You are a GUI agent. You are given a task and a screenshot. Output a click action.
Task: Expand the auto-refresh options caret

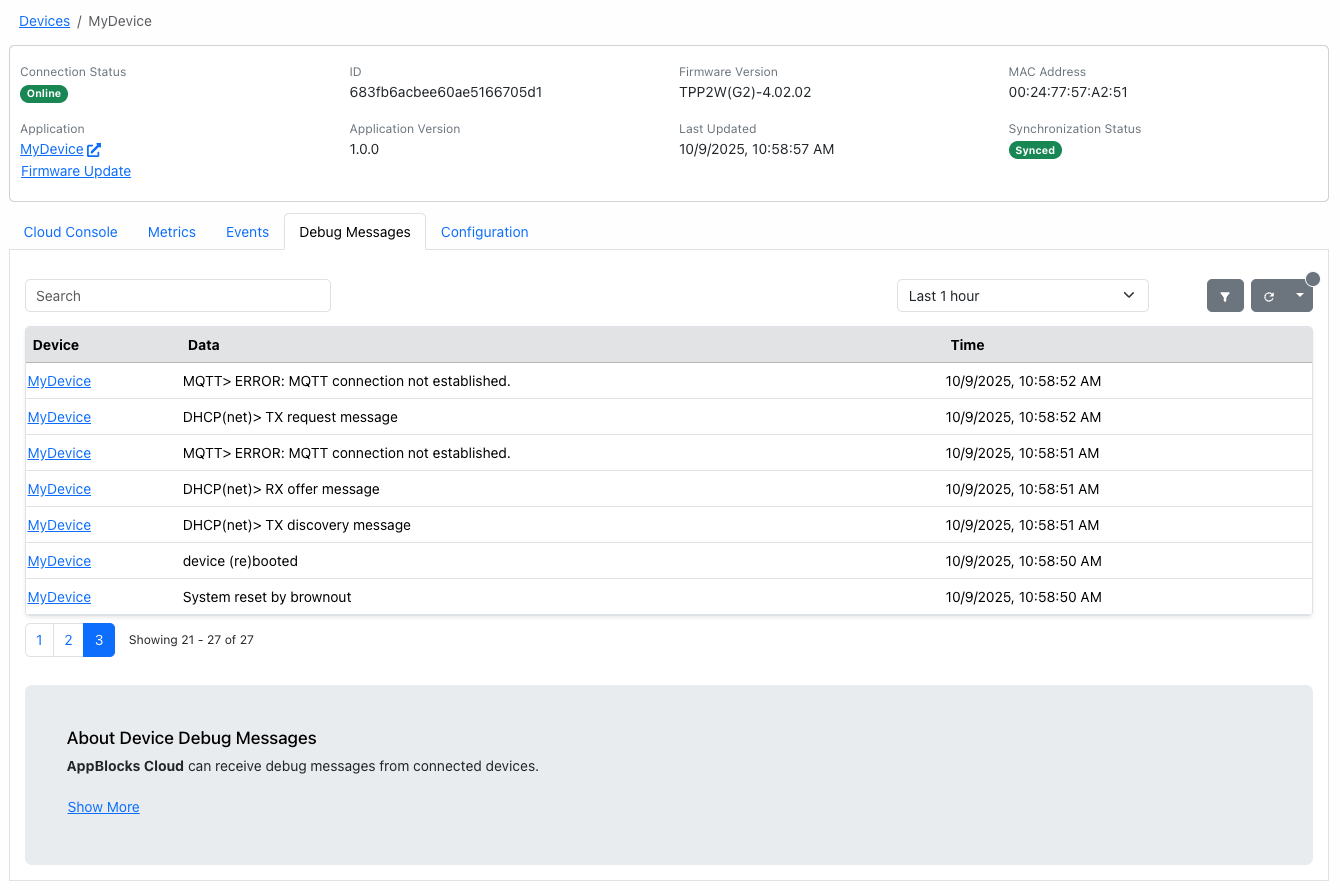(1299, 295)
